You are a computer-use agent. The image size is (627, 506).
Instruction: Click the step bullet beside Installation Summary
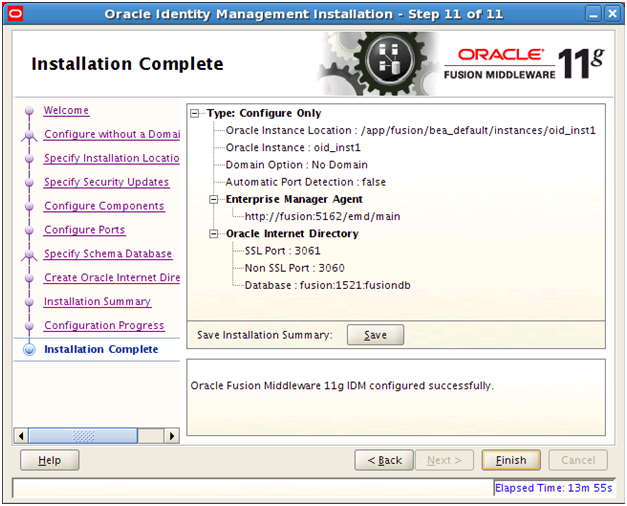[x=29, y=302]
